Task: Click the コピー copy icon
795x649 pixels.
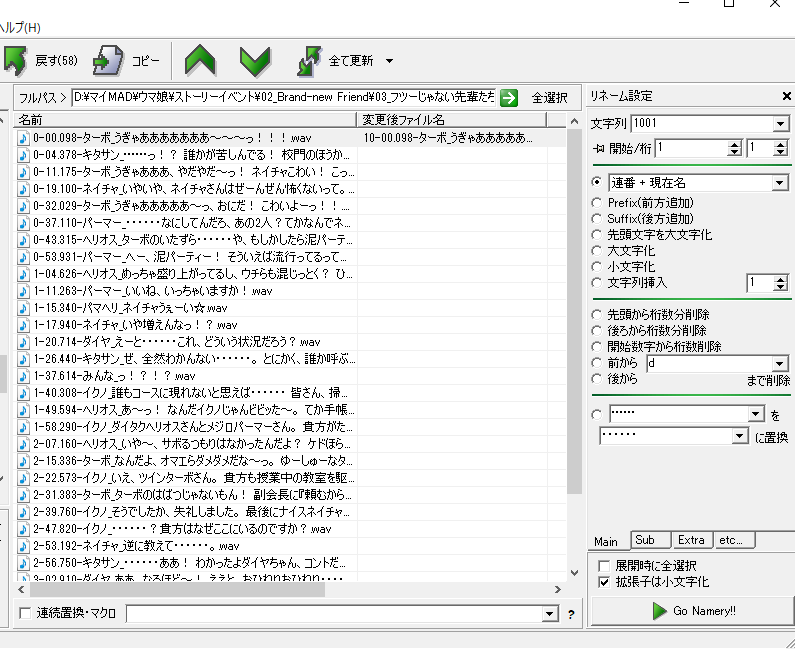Action: [107, 61]
